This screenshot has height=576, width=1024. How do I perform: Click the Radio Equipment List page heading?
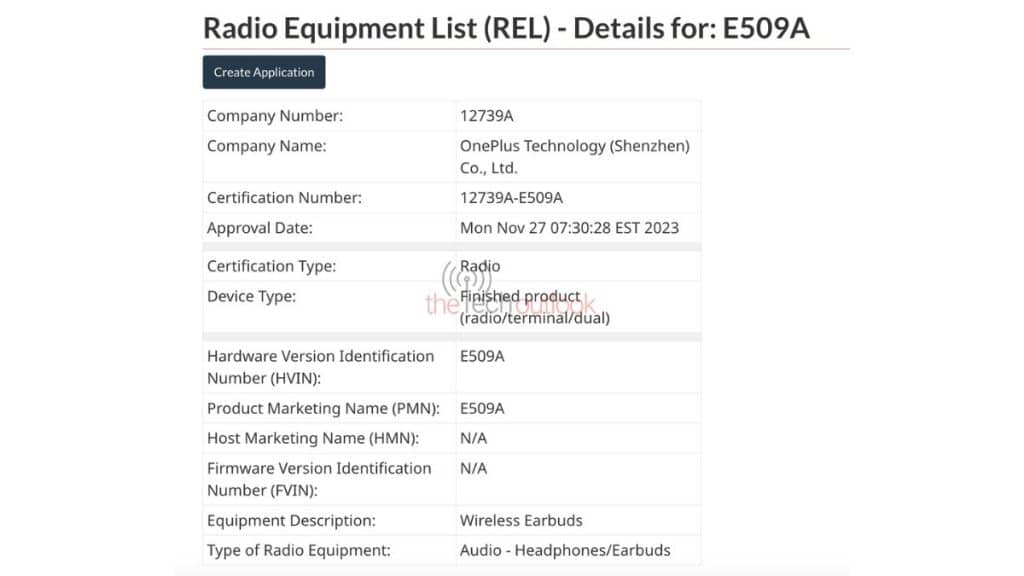505,28
